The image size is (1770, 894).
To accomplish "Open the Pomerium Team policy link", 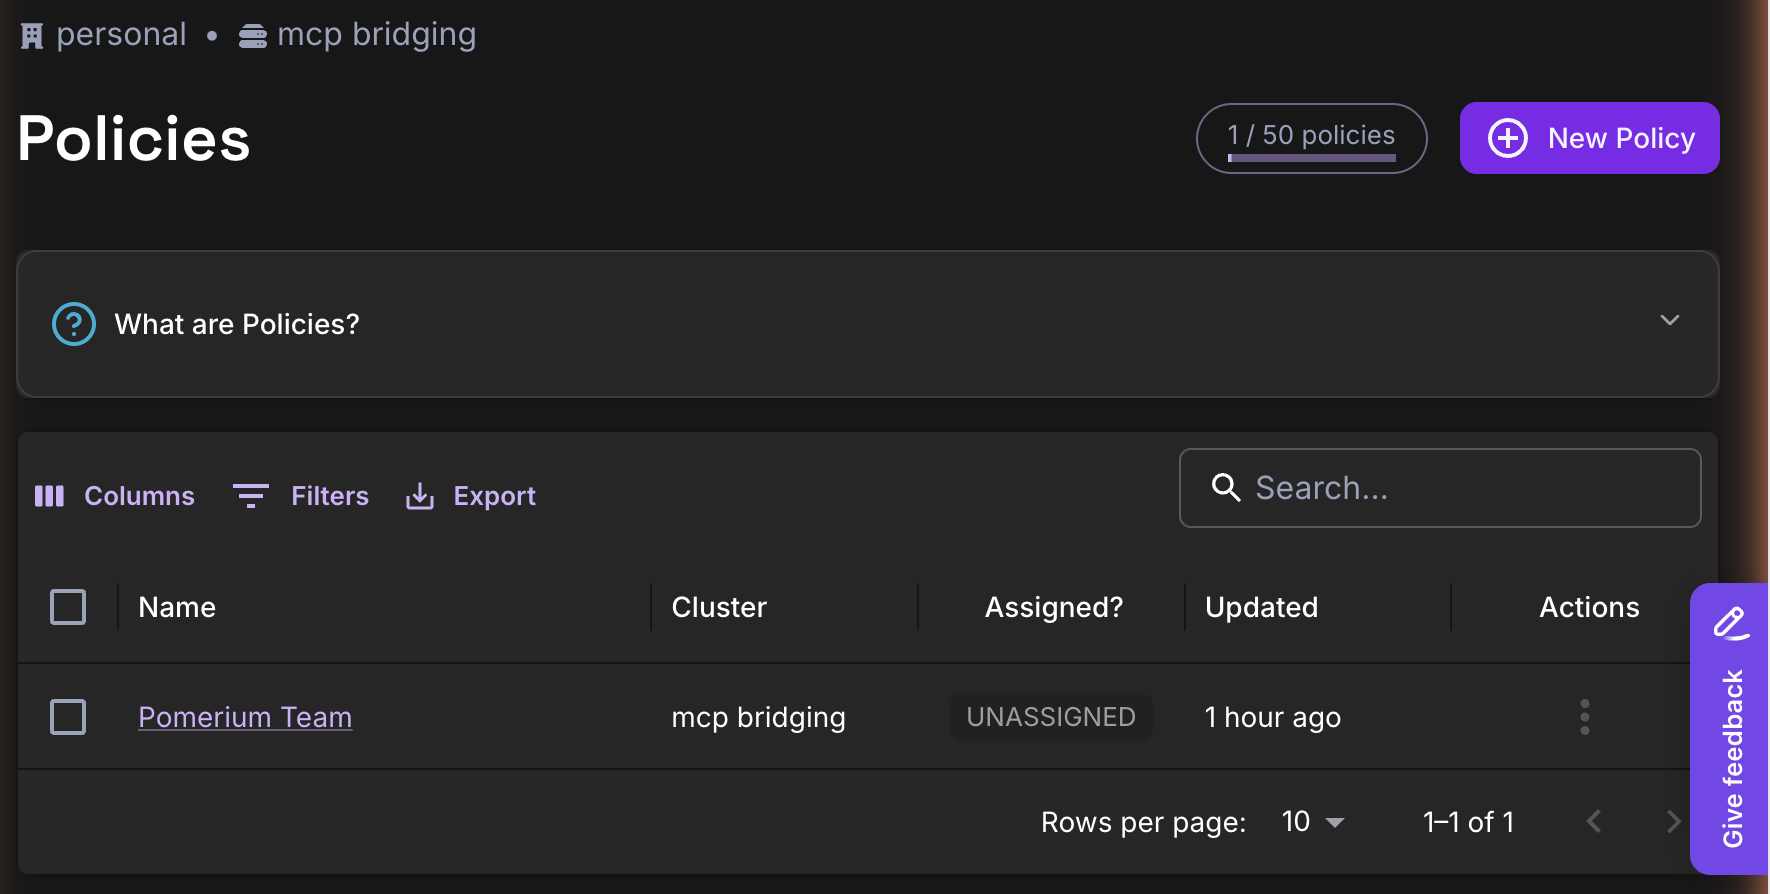I will coord(245,717).
